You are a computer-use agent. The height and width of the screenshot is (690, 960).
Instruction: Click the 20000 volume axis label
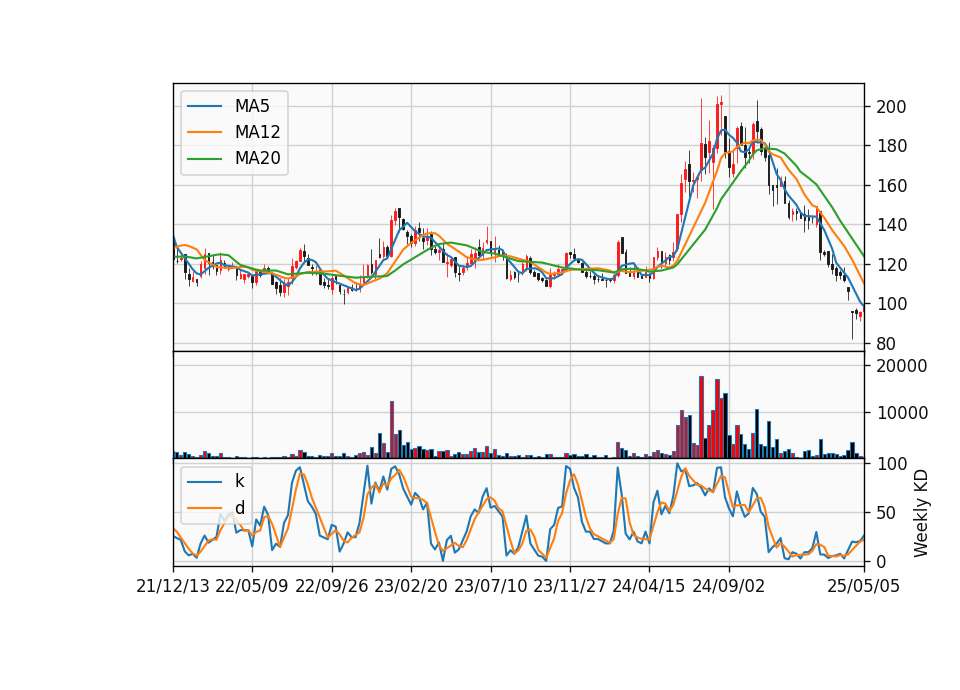pos(902,366)
